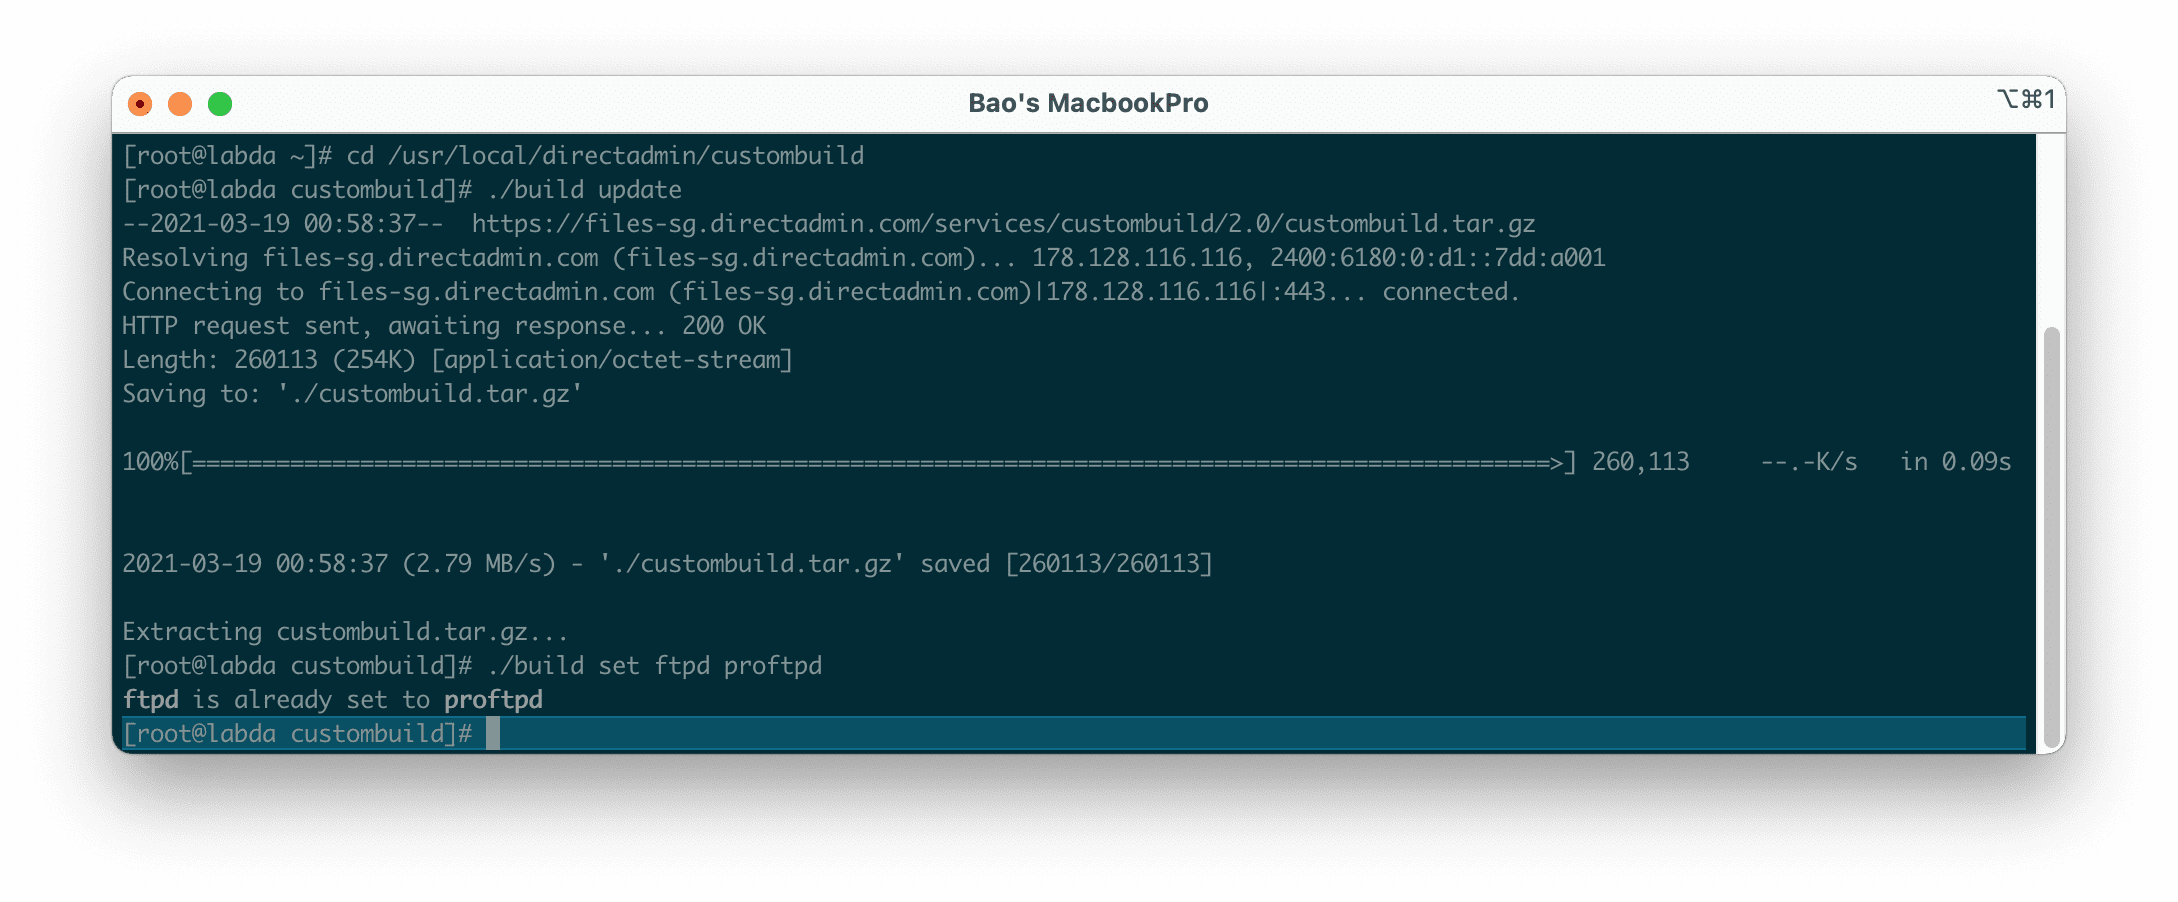Click the connected status message
The width and height of the screenshot is (2178, 902).
point(1452,291)
